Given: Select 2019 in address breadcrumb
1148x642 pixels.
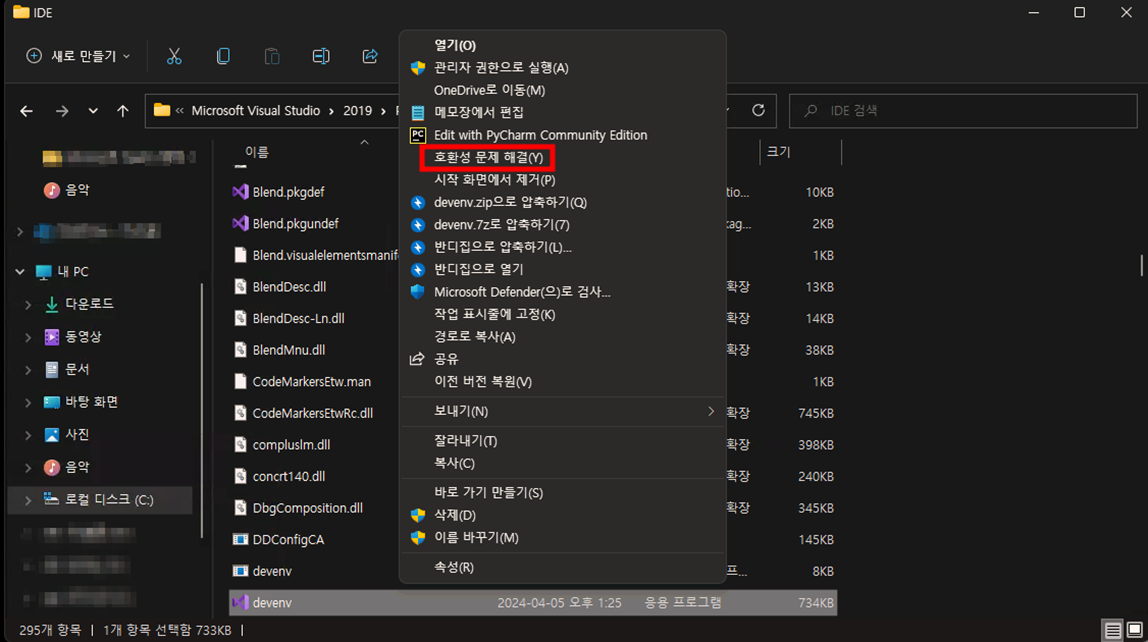Looking at the screenshot, I should tap(357, 111).
